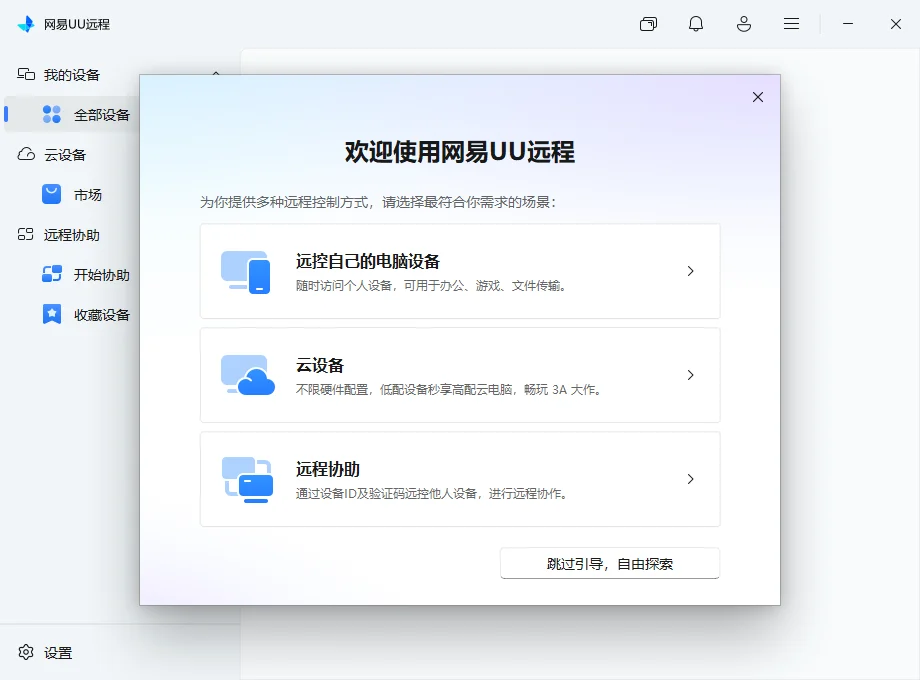Open the user account icon
The image size is (920, 680).
[x=744, y=24]
